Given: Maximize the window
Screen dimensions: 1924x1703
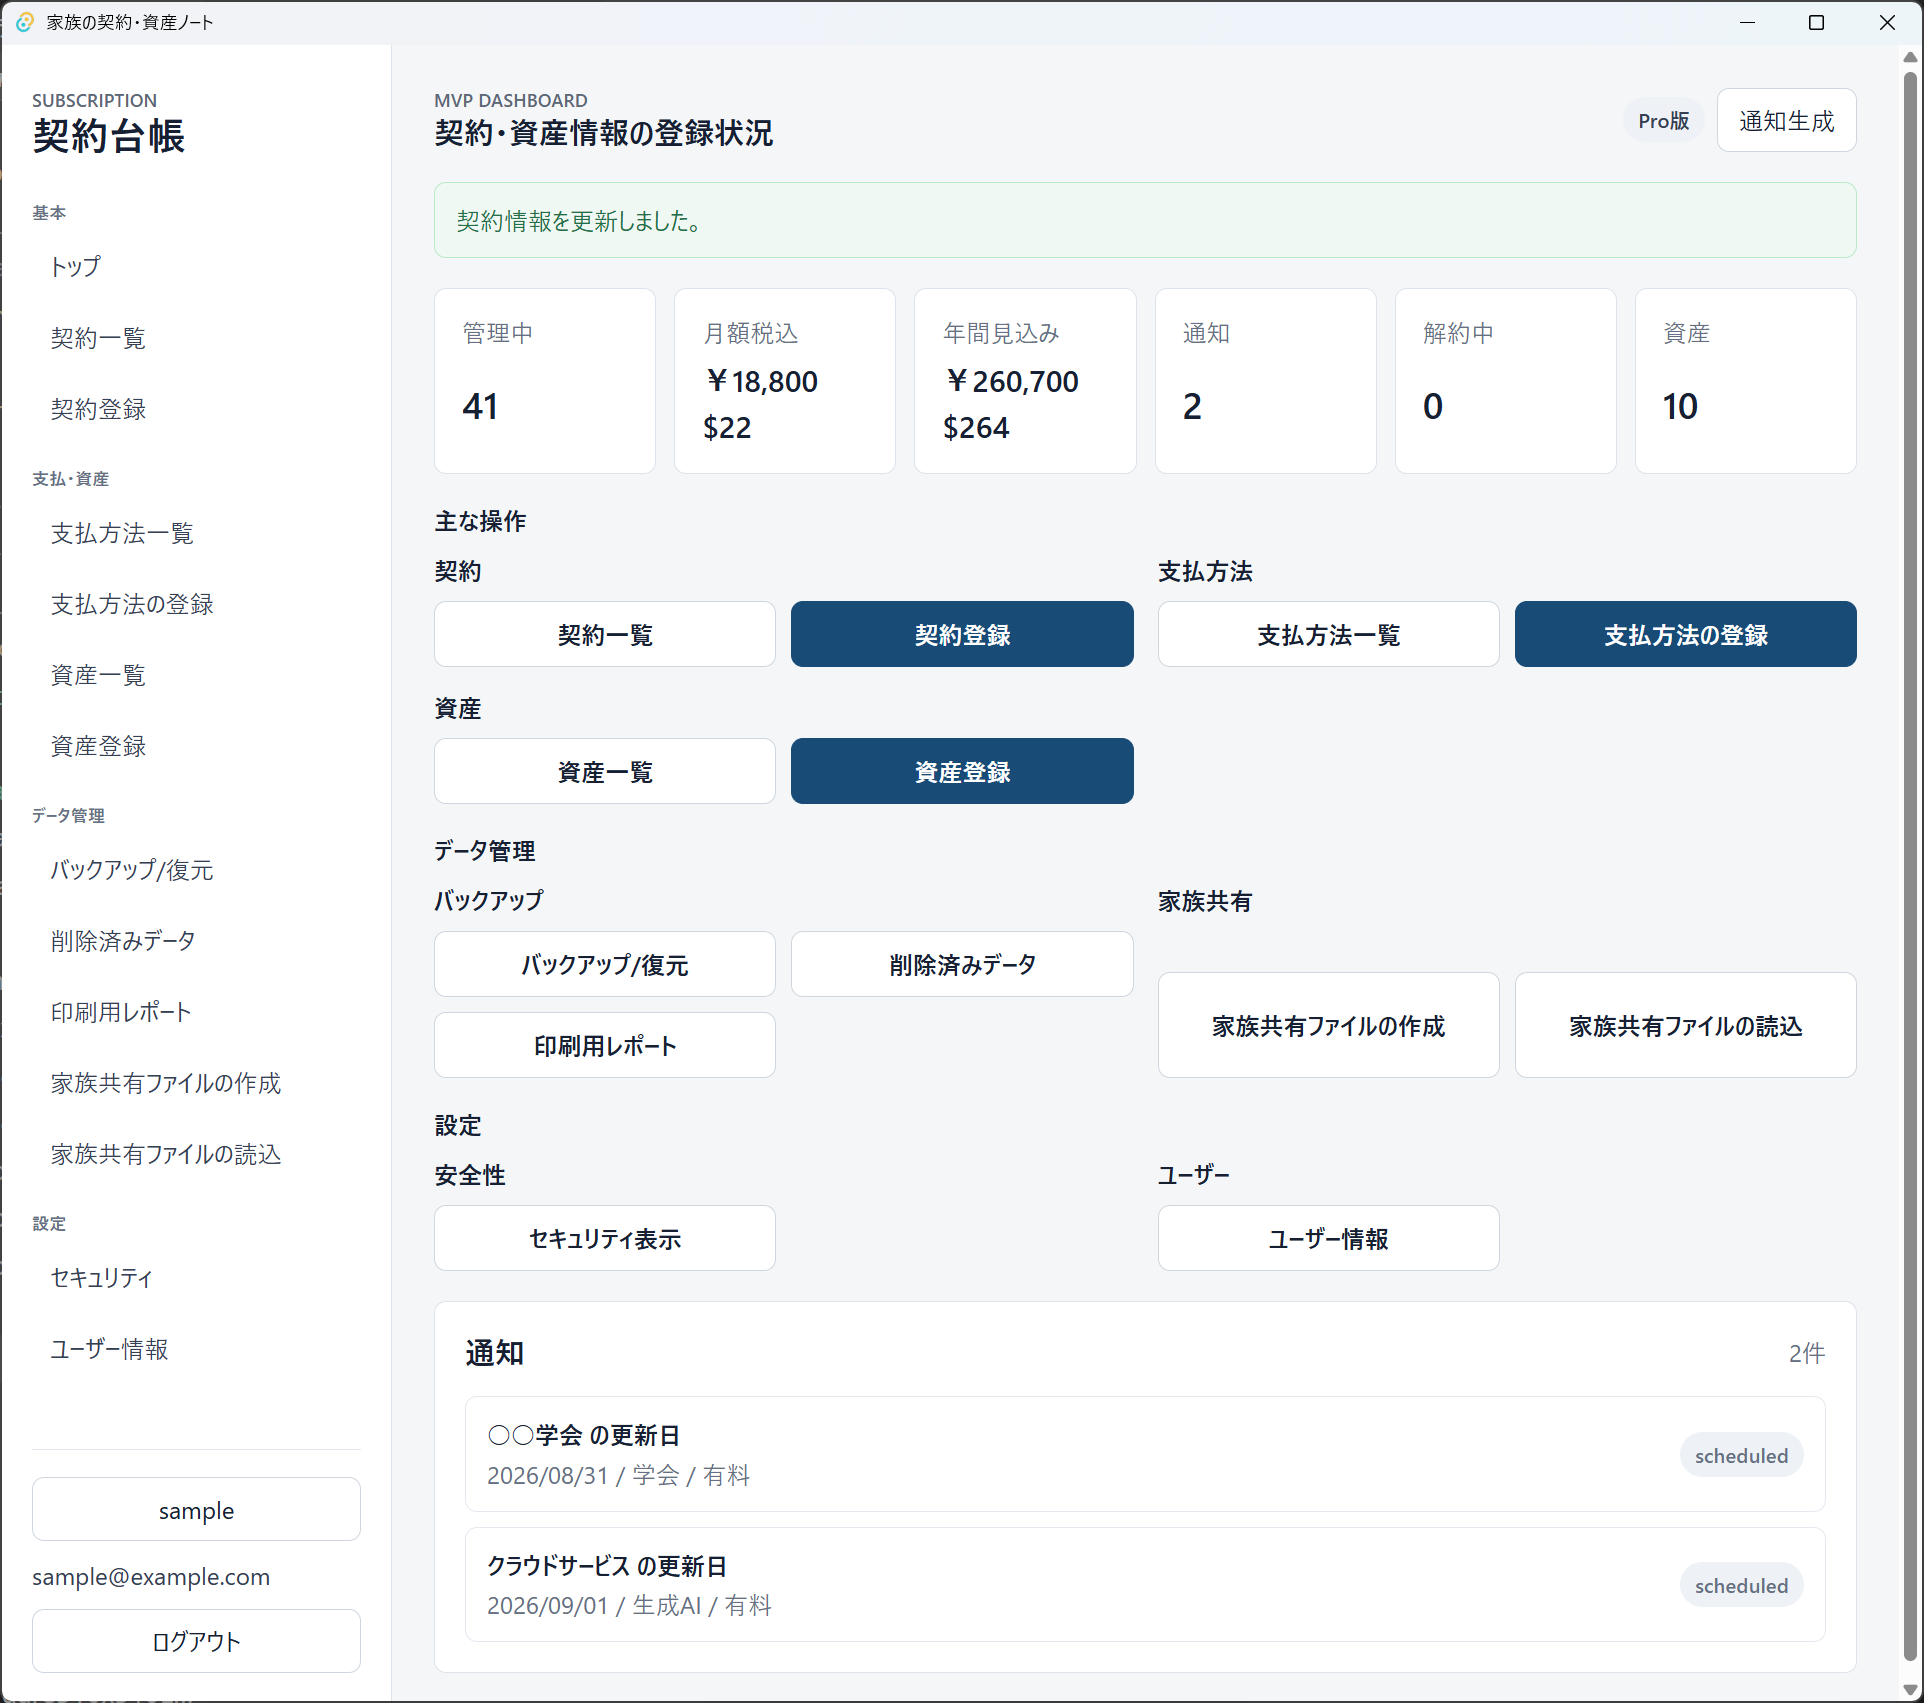Looking at the screenshot, I should pos(1817,22).
